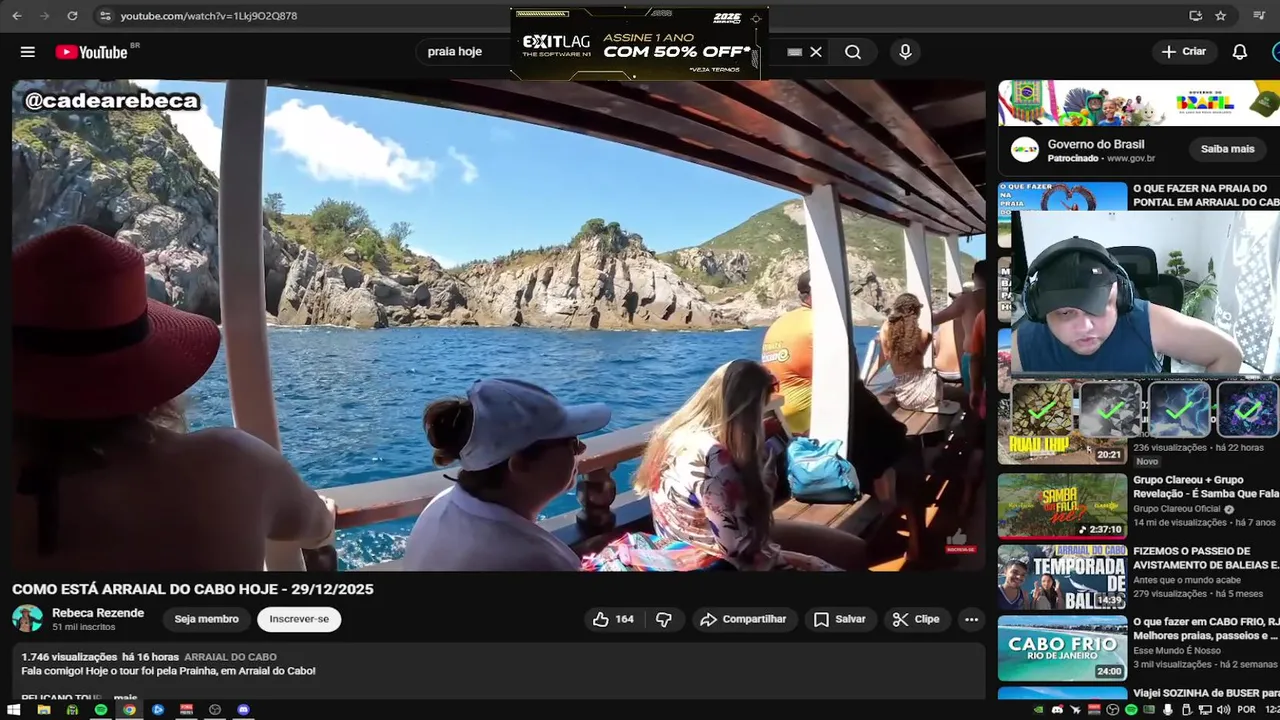The image size is (1280, 720).
Task: Expand description with 'mais' link
Action: (x=125, y=697)
